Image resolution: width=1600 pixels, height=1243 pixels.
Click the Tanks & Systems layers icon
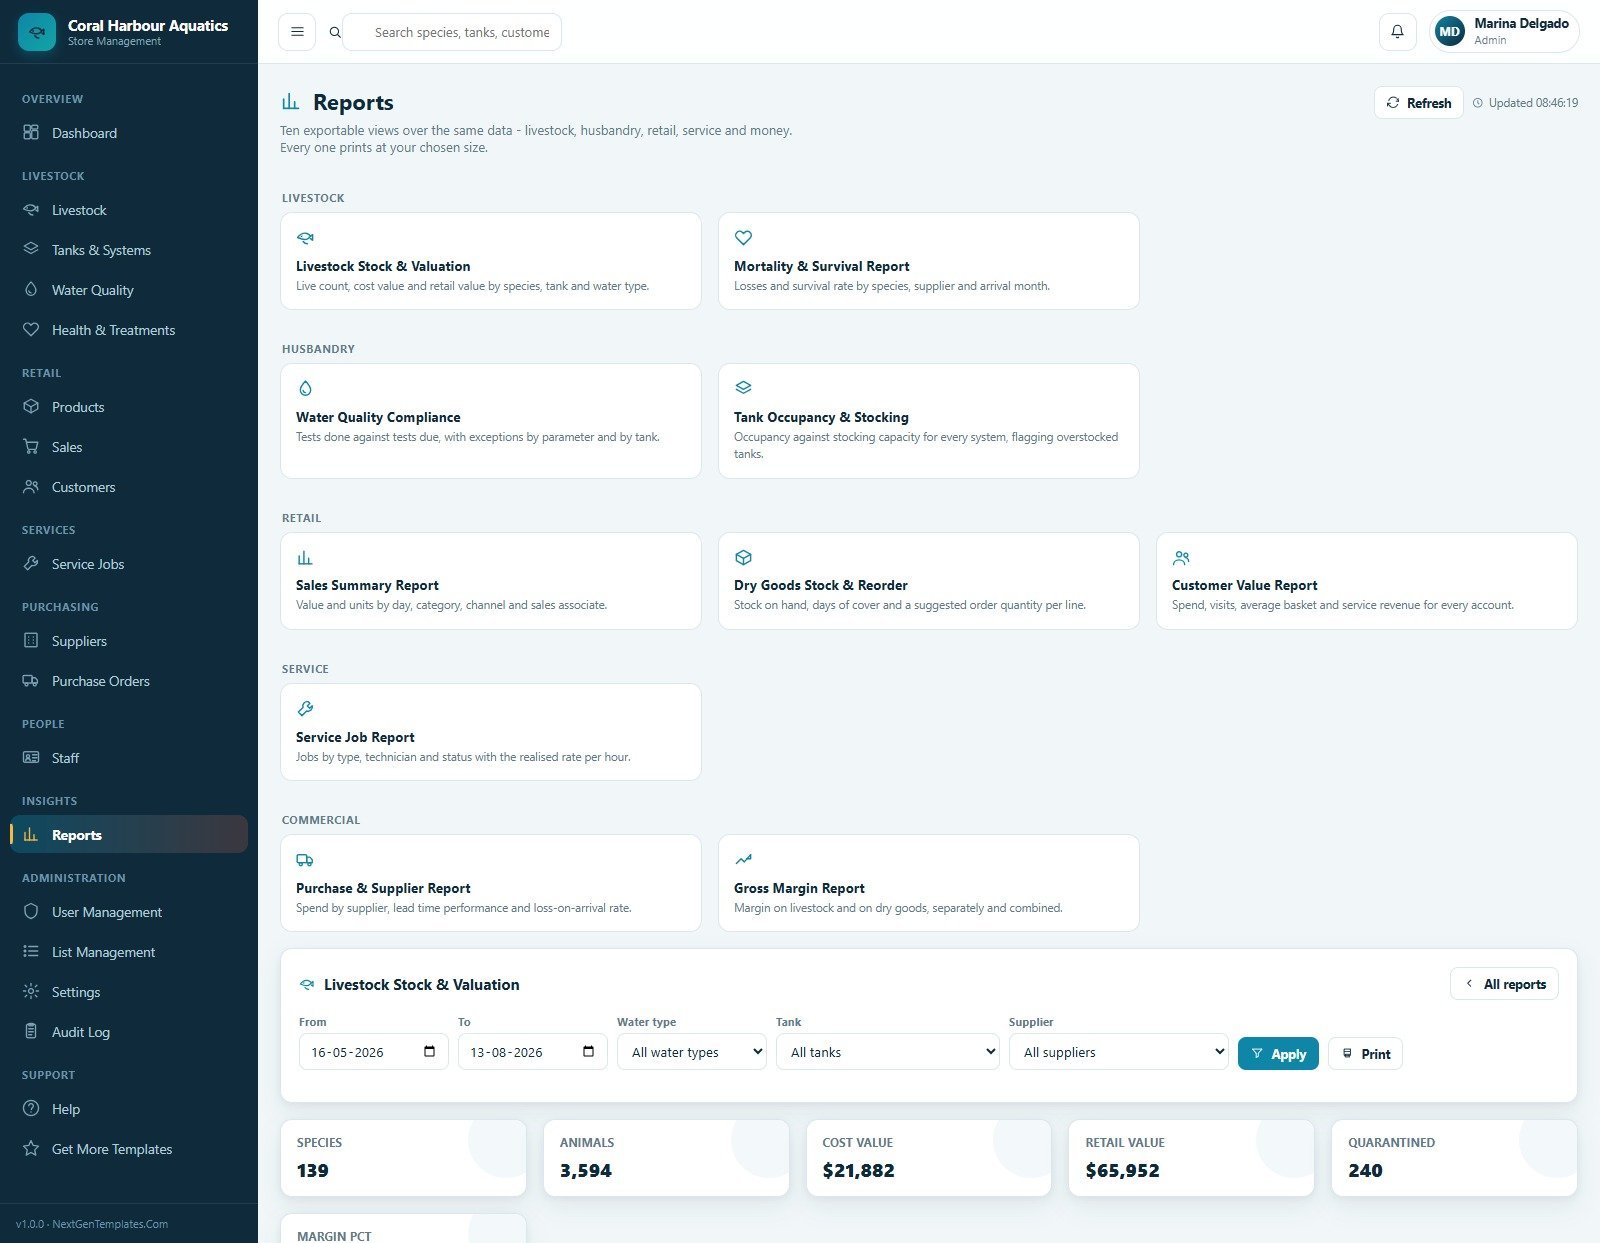pos(31,249)
